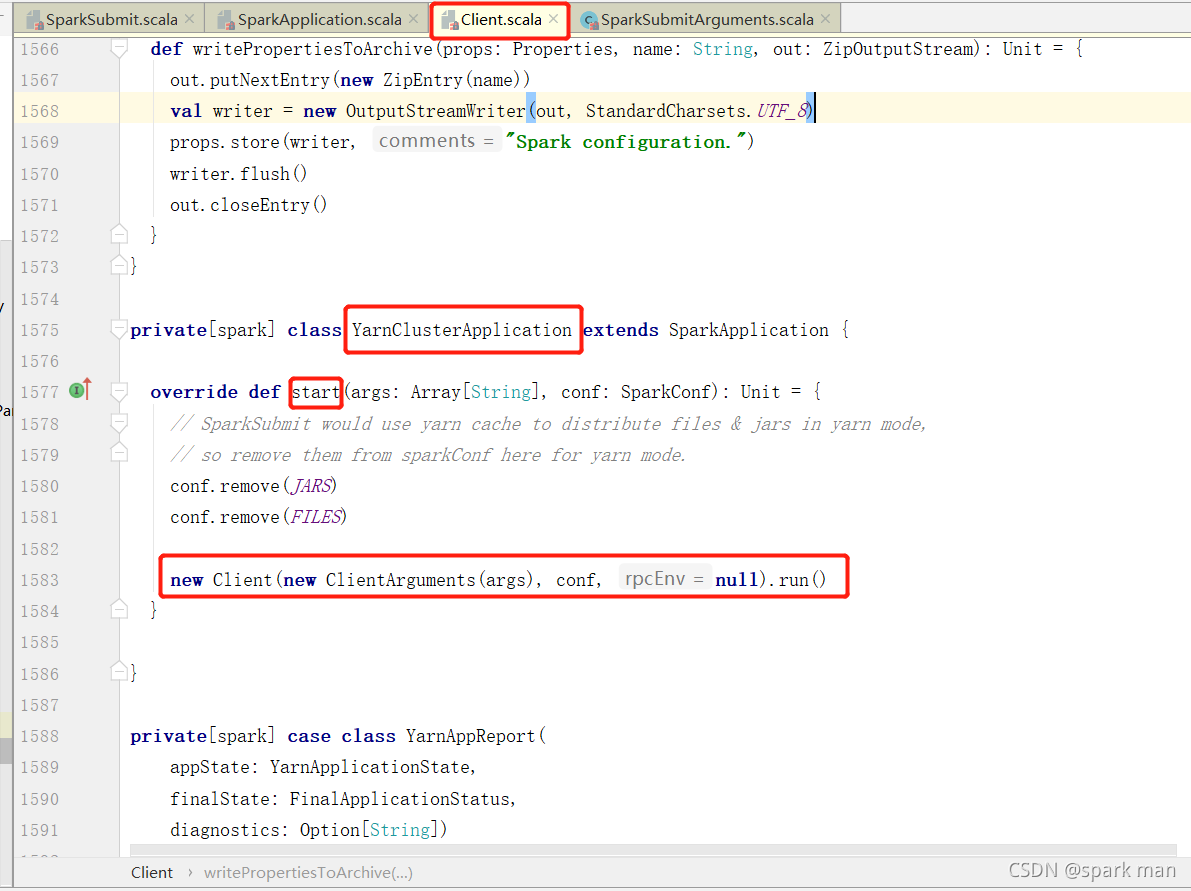Click the JARS constant on line 1580
1191x891 pixels.
[x=312, y=486]
